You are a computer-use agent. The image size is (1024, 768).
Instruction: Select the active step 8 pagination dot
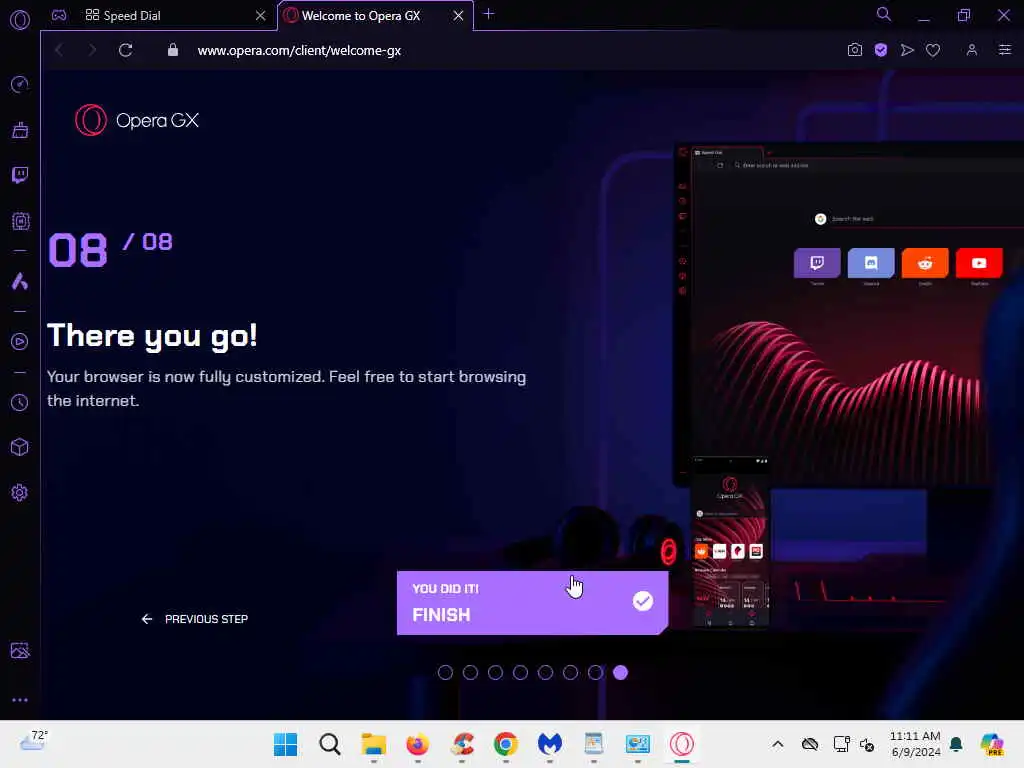[x=620, y=673]
